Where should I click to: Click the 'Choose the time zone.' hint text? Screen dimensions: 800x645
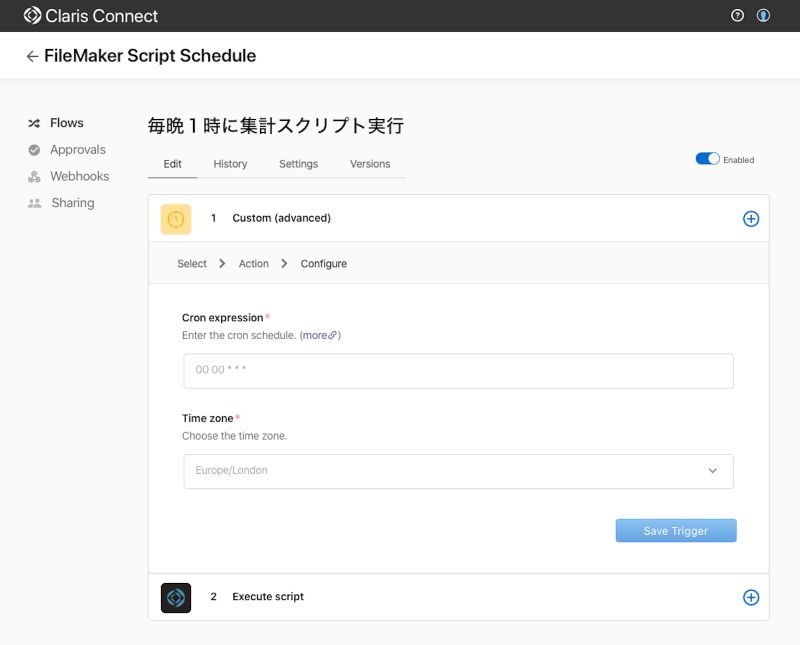pyautogui.click(x=235, y=436)
